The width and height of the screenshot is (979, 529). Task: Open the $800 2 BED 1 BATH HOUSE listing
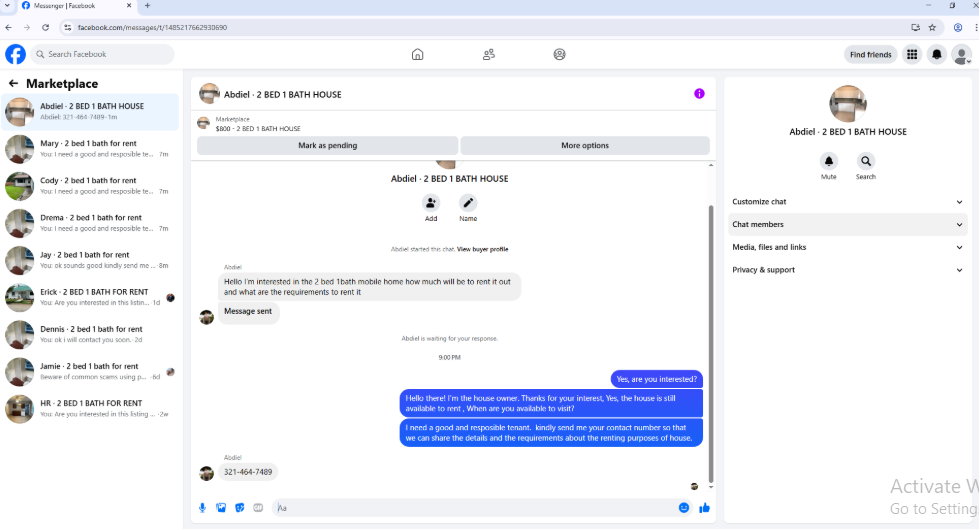point(258,129)
